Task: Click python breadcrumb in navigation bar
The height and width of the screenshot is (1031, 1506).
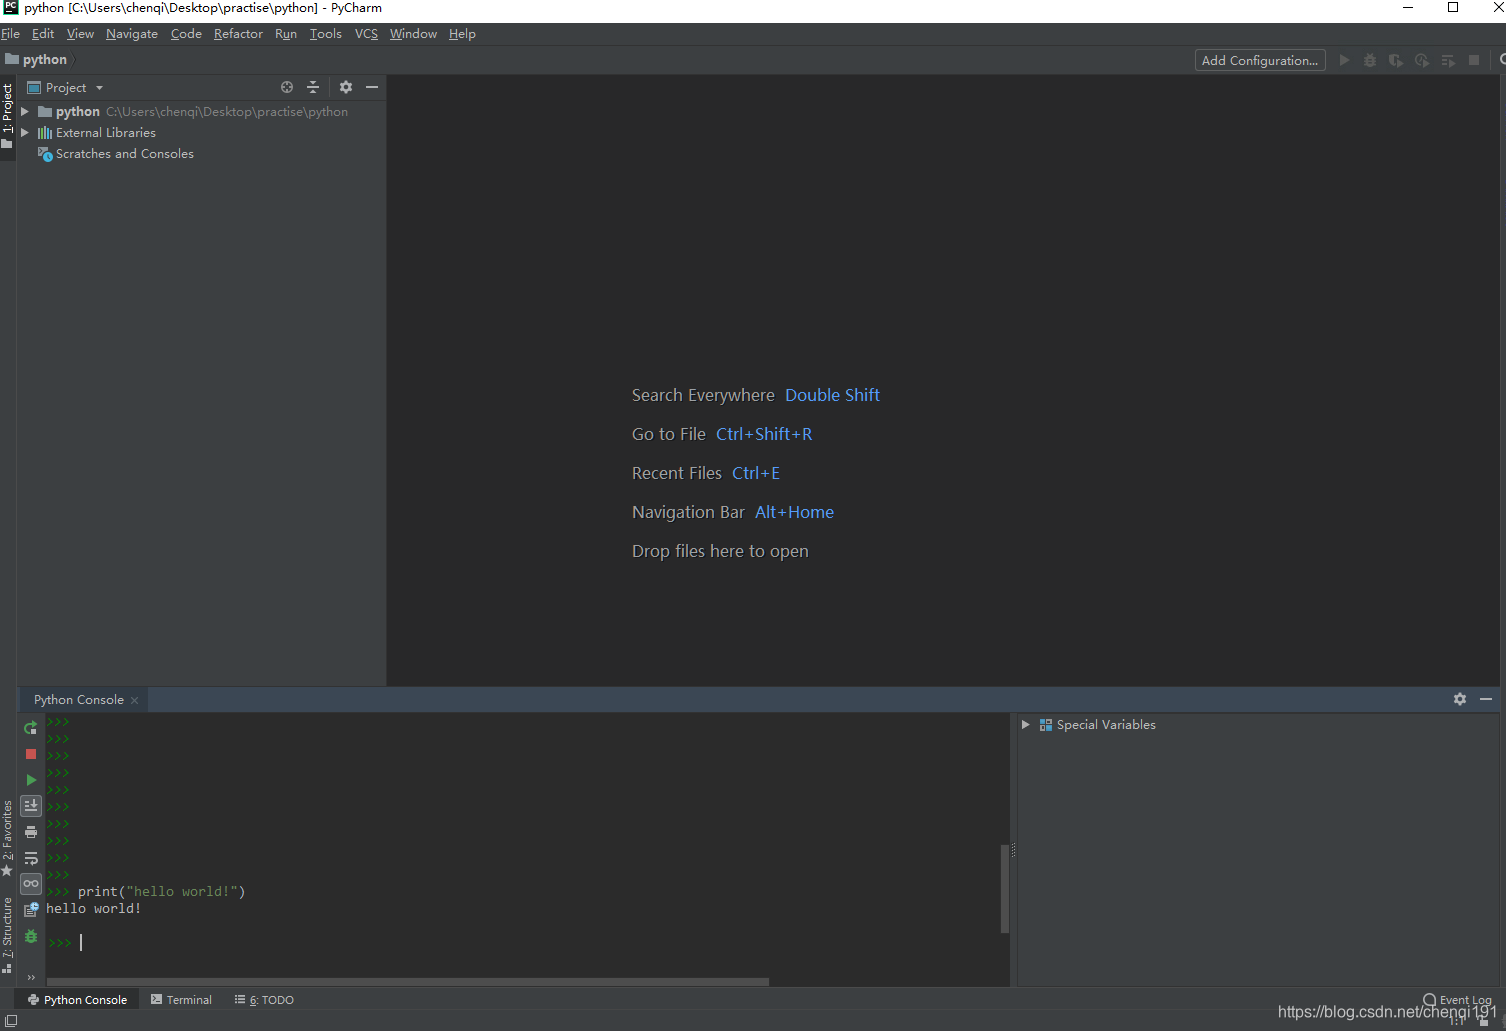Action: tap(37, 60)
